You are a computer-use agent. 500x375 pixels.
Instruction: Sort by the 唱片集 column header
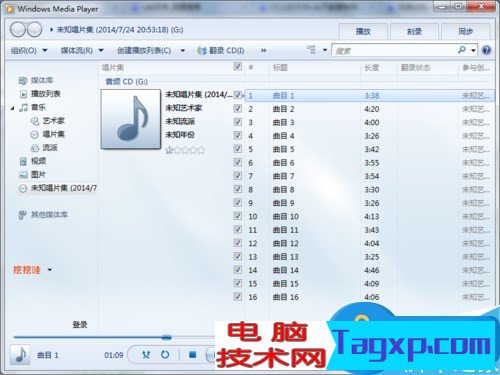(x=113, y=68)
